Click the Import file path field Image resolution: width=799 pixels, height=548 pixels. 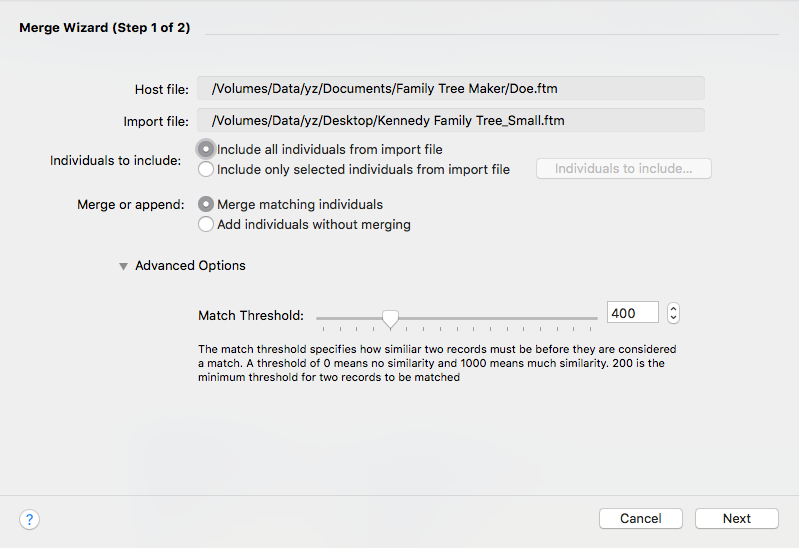(450, 120)
